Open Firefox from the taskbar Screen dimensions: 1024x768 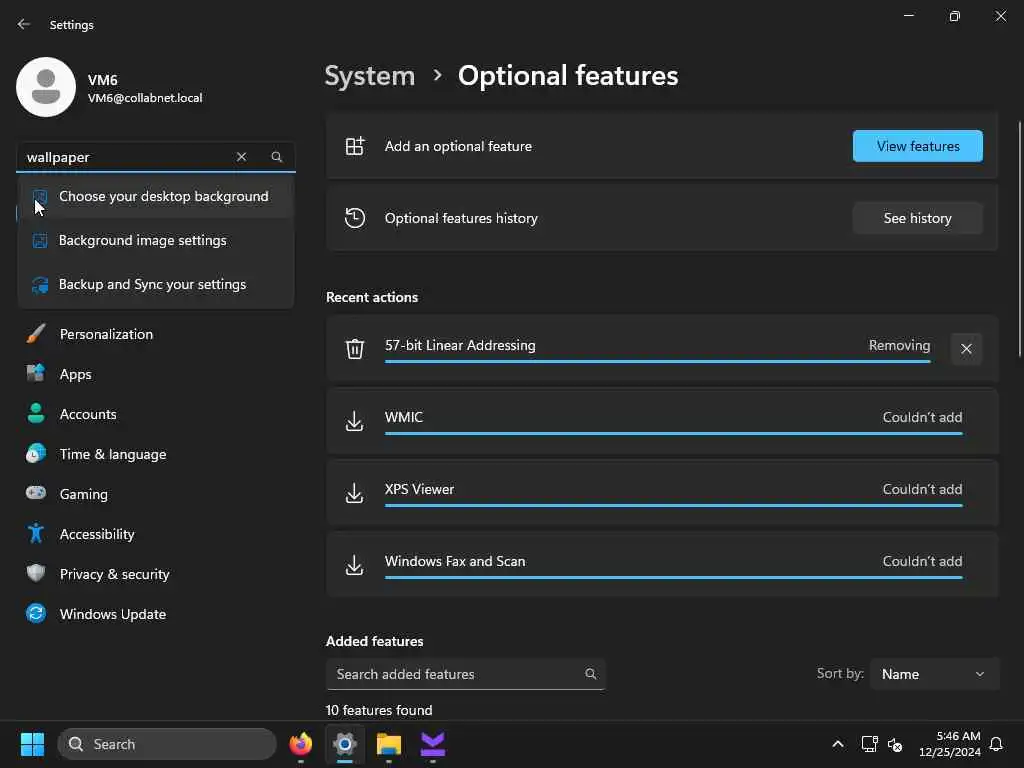click(301, 744)
